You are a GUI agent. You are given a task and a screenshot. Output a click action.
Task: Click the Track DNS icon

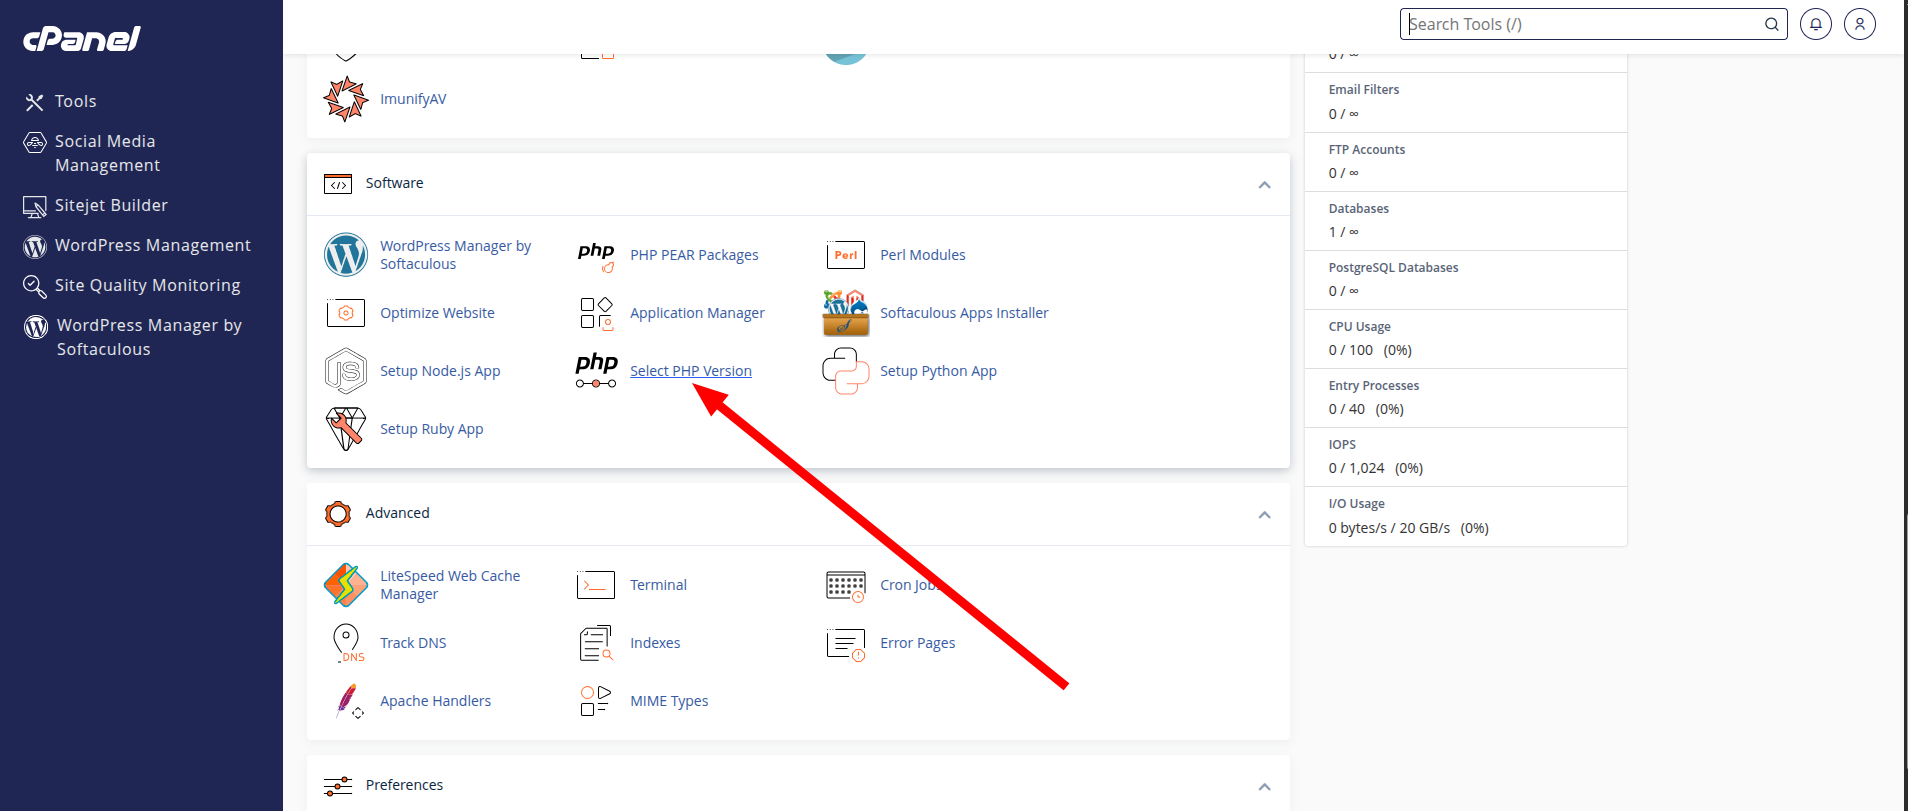(346, 643)
